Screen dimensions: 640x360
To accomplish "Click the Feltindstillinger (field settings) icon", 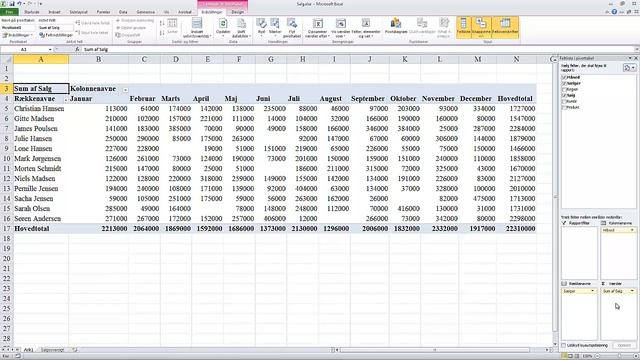I will click(x=42, y=35).
